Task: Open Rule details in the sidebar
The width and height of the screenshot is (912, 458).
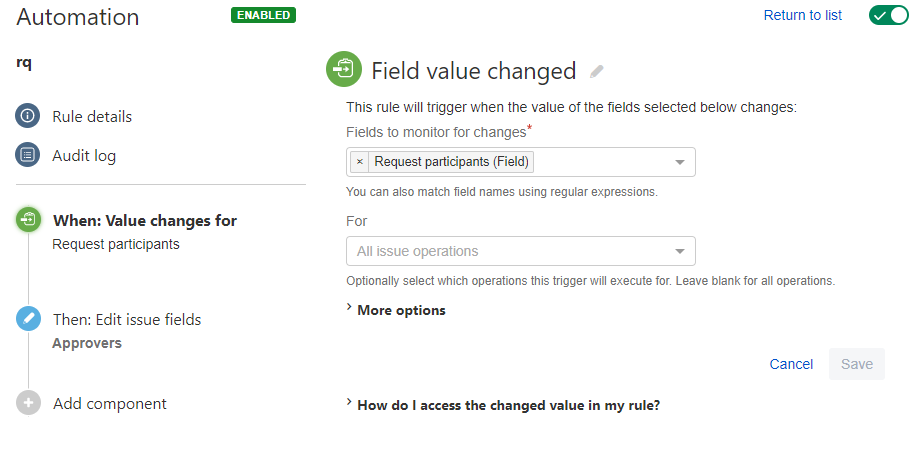Action: pyautogui.click(x=92, y=116)
